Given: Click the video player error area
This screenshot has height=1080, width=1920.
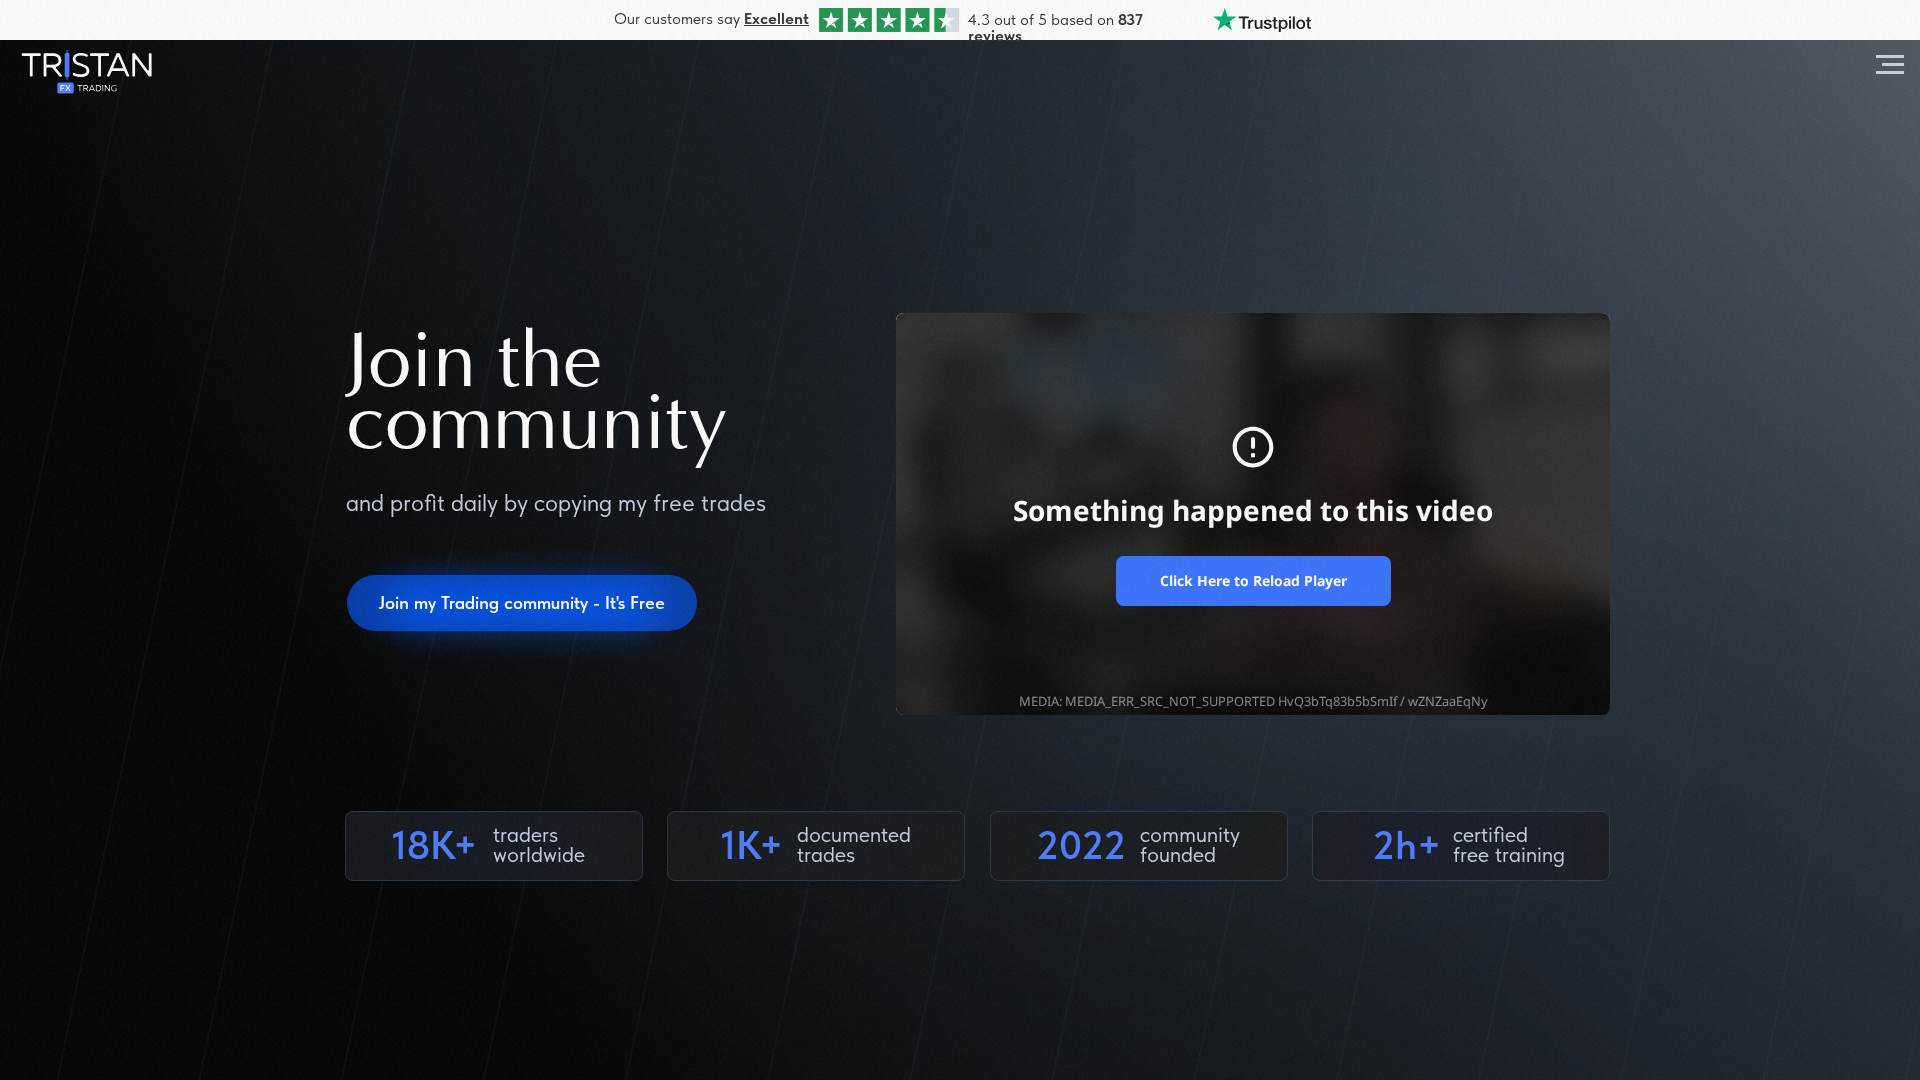Looking at the screenshot, I should click(x=1252, y=511).
